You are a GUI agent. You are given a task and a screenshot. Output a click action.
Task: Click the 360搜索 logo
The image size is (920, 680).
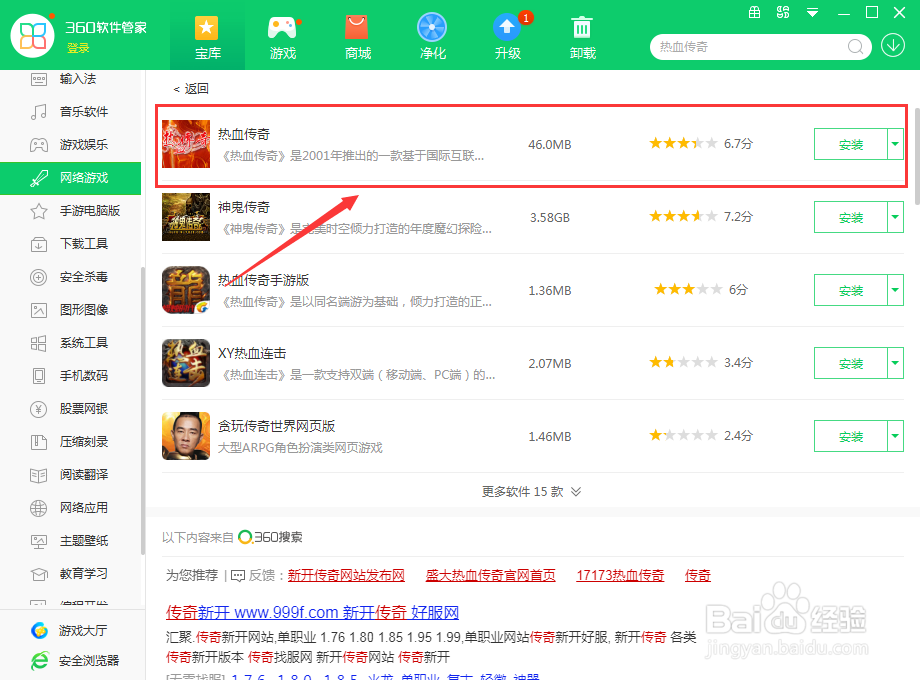pyautogui.click(x=270, y=537)
